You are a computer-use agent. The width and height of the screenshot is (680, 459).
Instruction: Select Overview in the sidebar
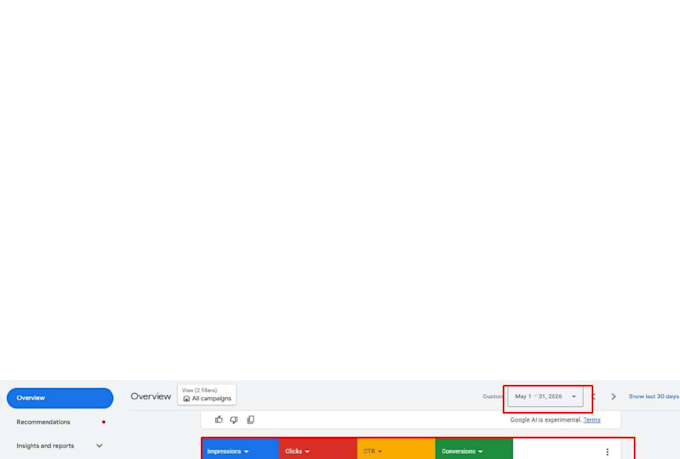click(x=60, y=398)
